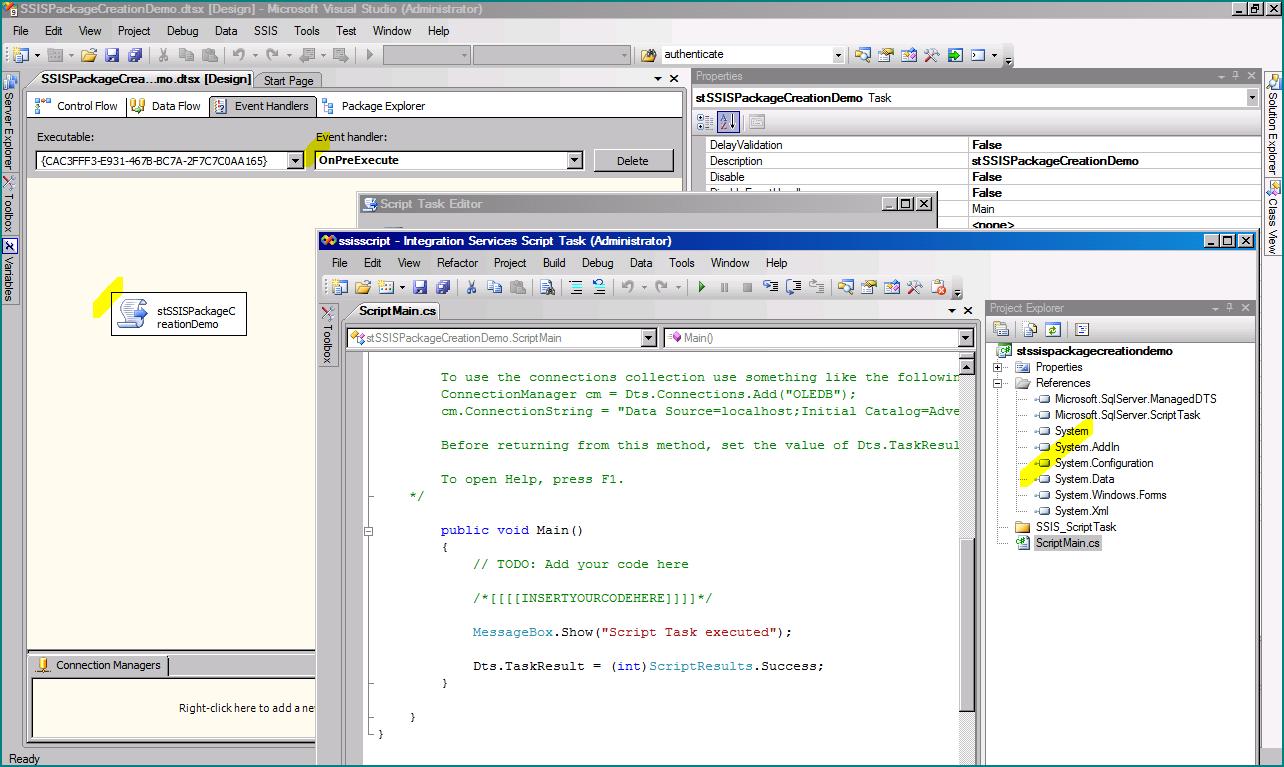This screenshot has width=1284, height=767.
Task: Switch to Control Flow tab
Action: pyautogui.click(x=77, y=106)
